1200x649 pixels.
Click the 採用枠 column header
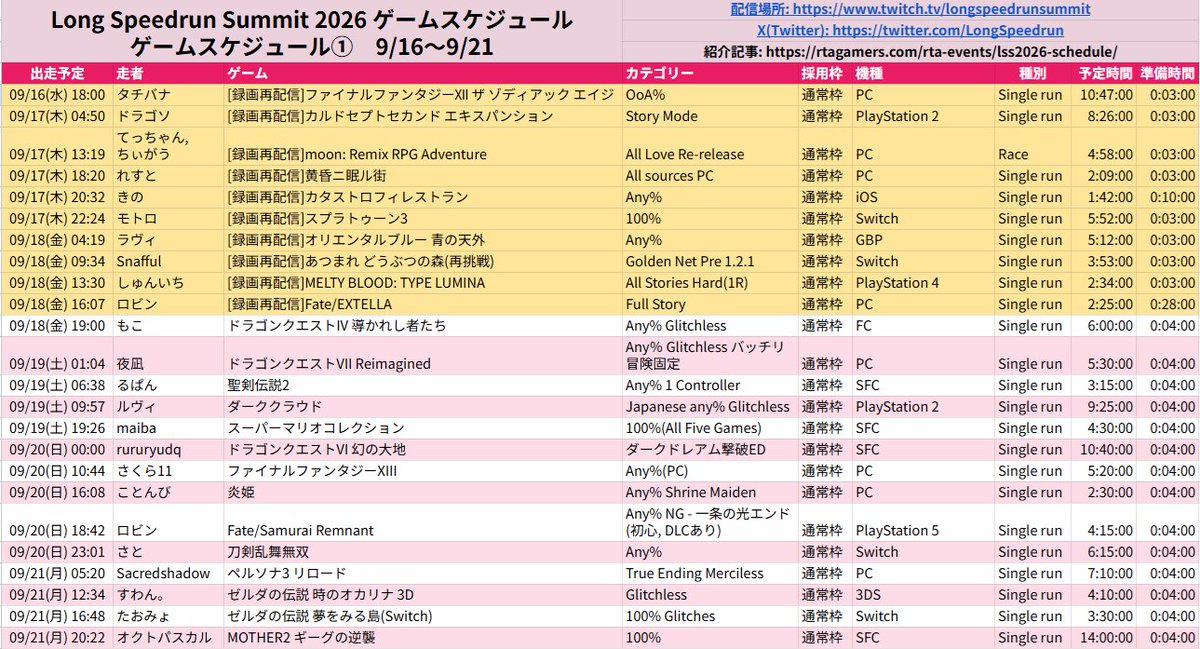(824, 73)
